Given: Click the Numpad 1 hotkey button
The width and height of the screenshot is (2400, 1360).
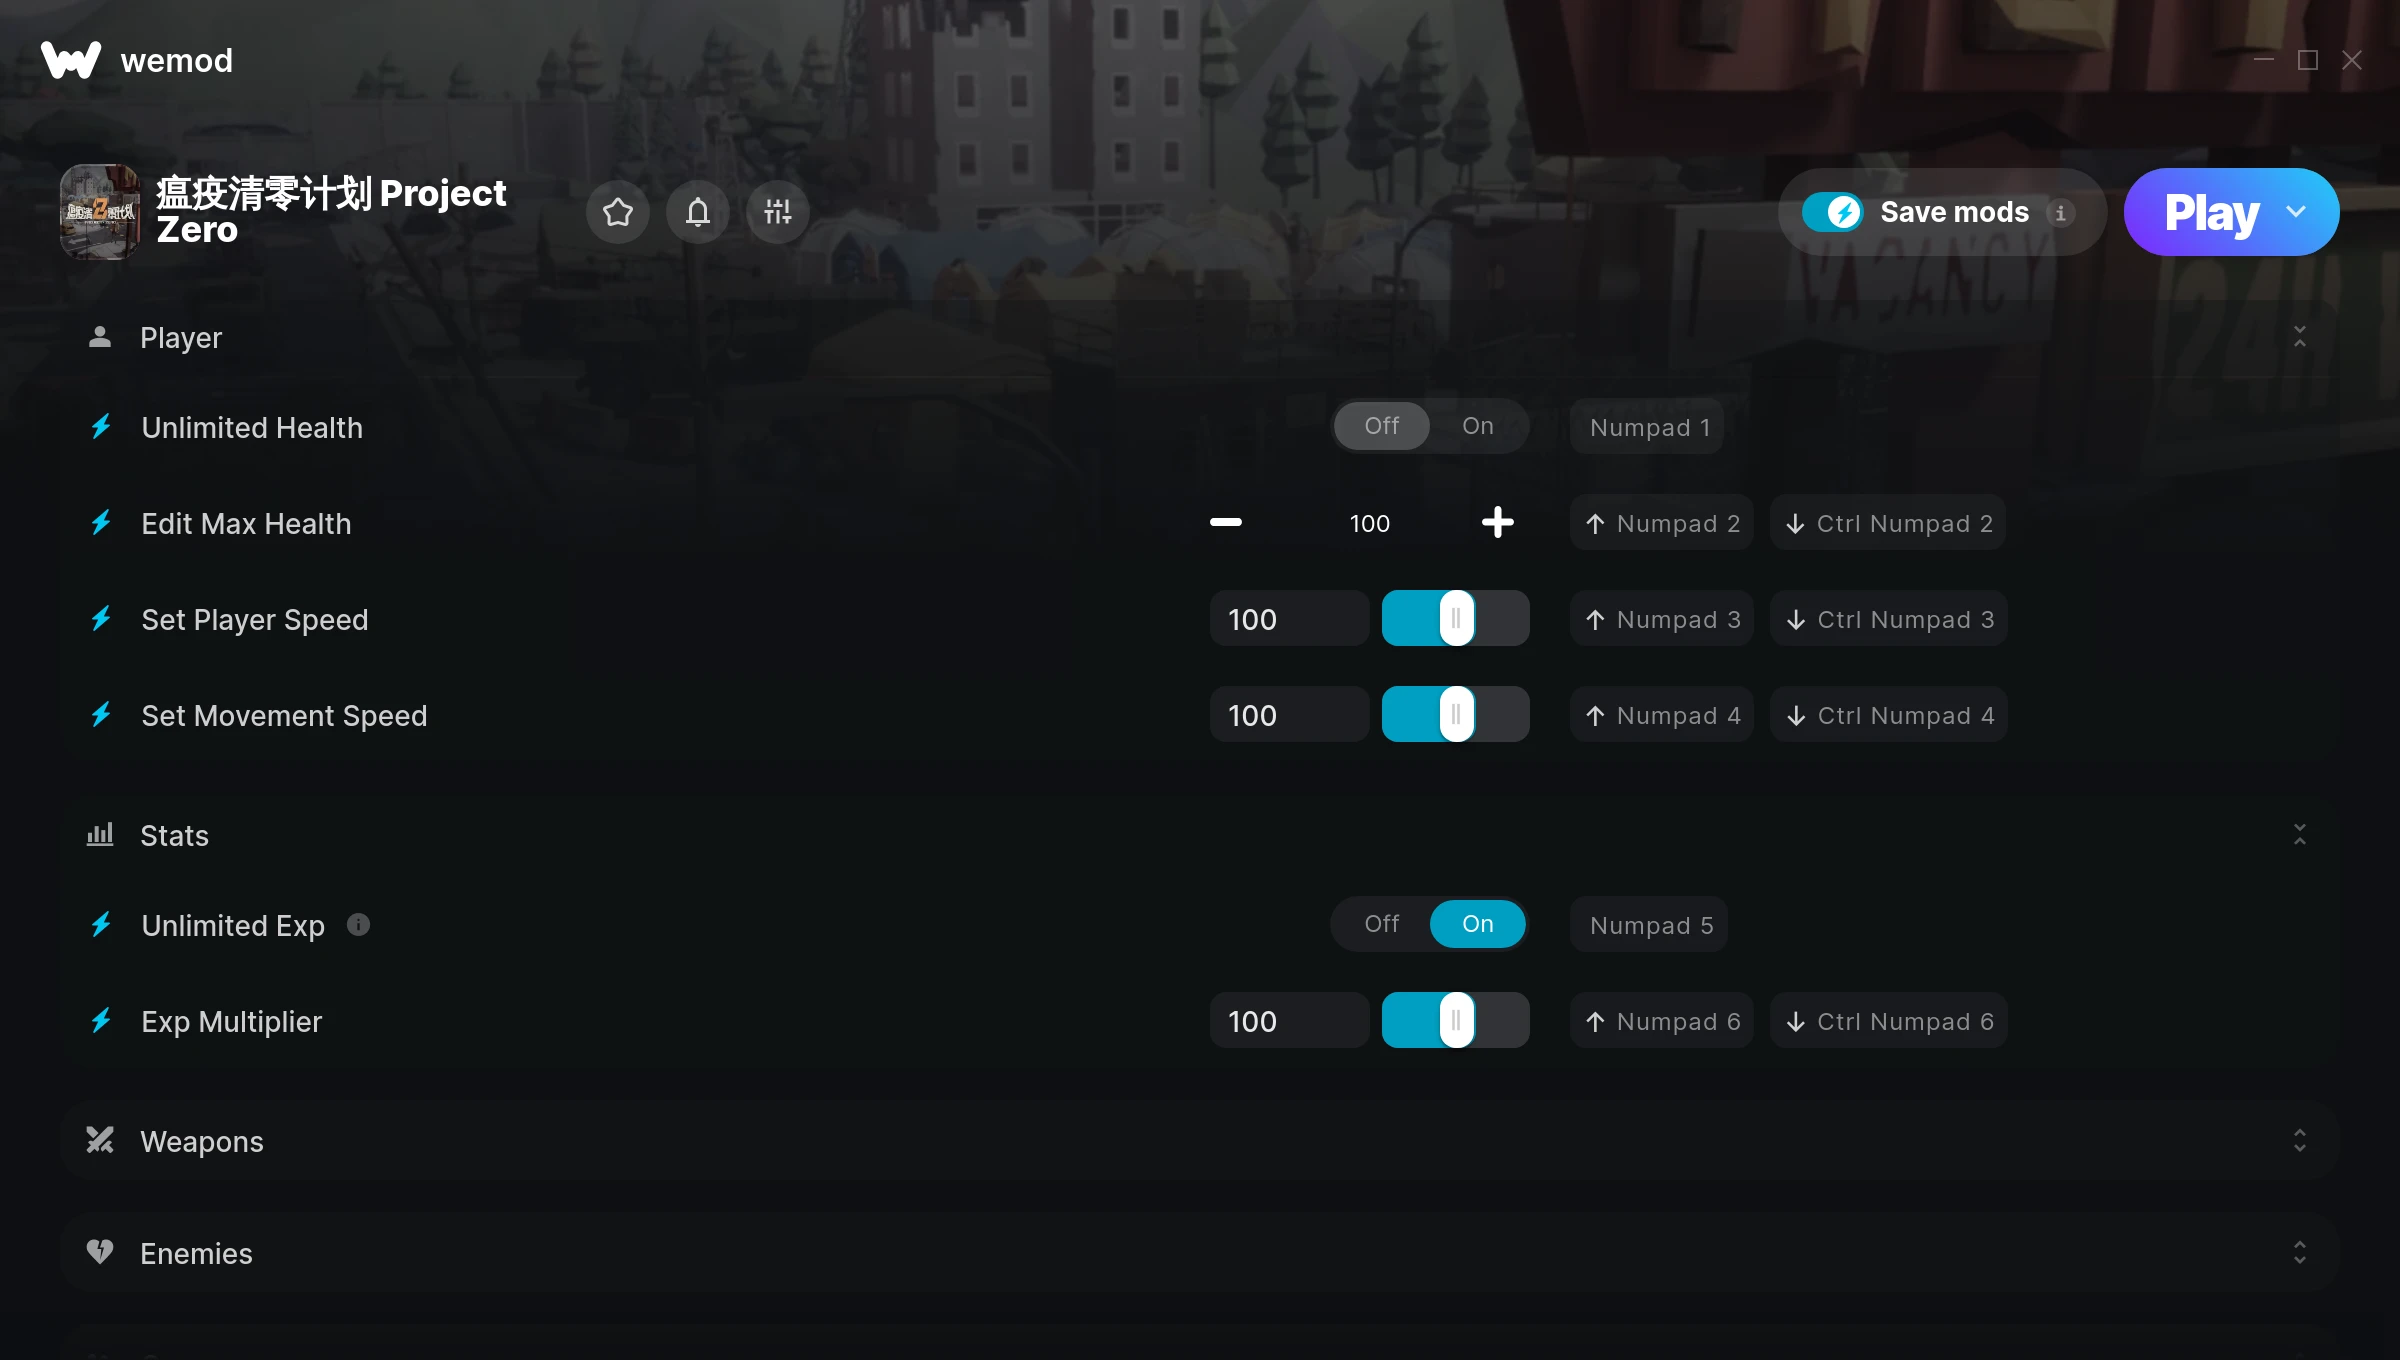Looking at the screenshot, I should point(1647,427).
